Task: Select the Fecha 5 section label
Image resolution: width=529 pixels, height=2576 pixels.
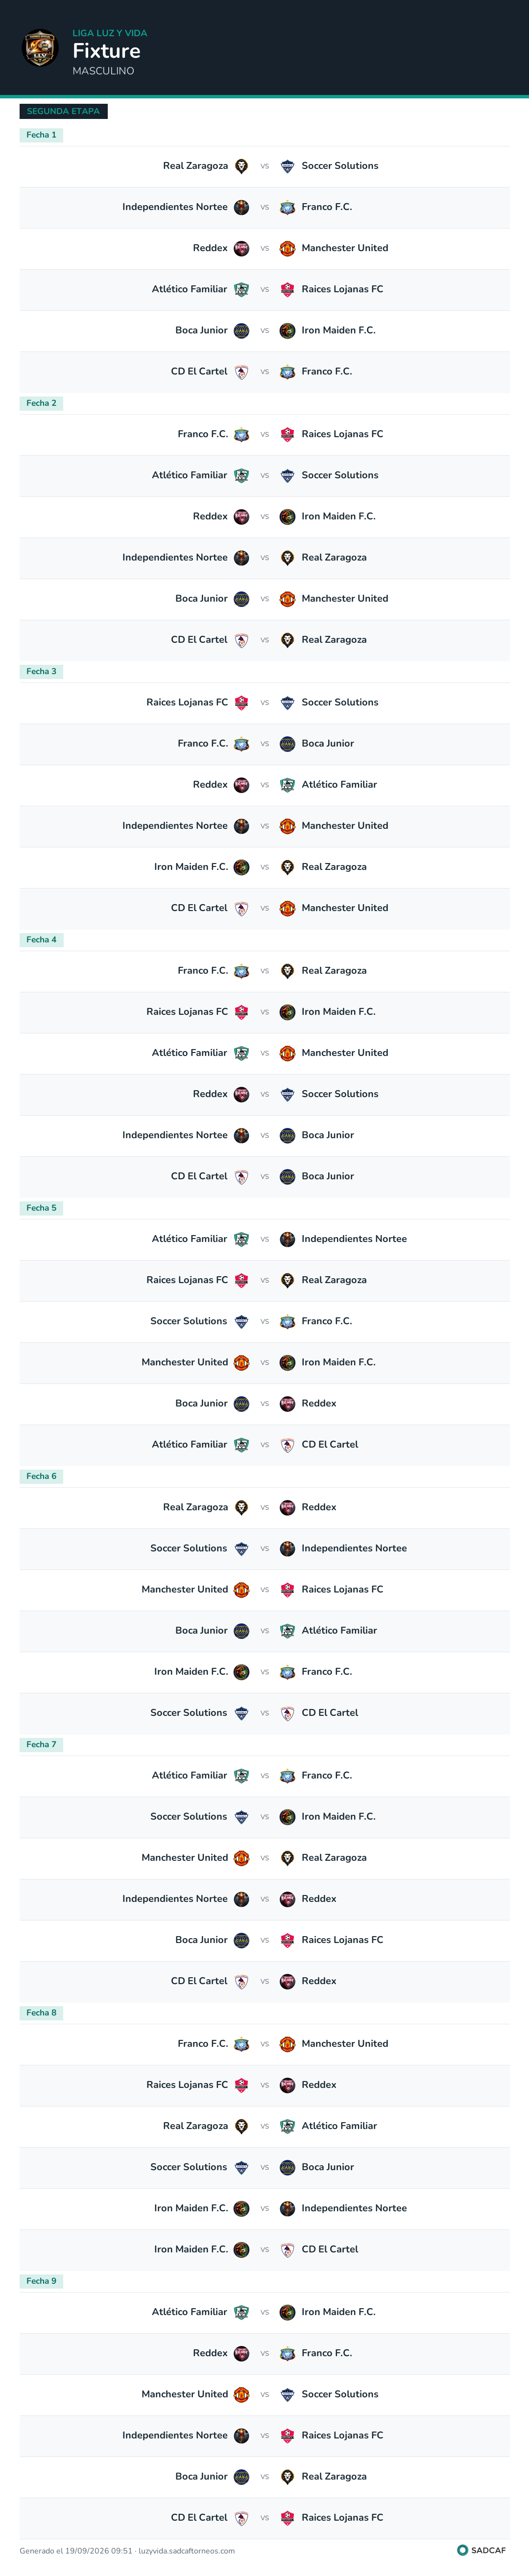Action: pos(41,1208)
